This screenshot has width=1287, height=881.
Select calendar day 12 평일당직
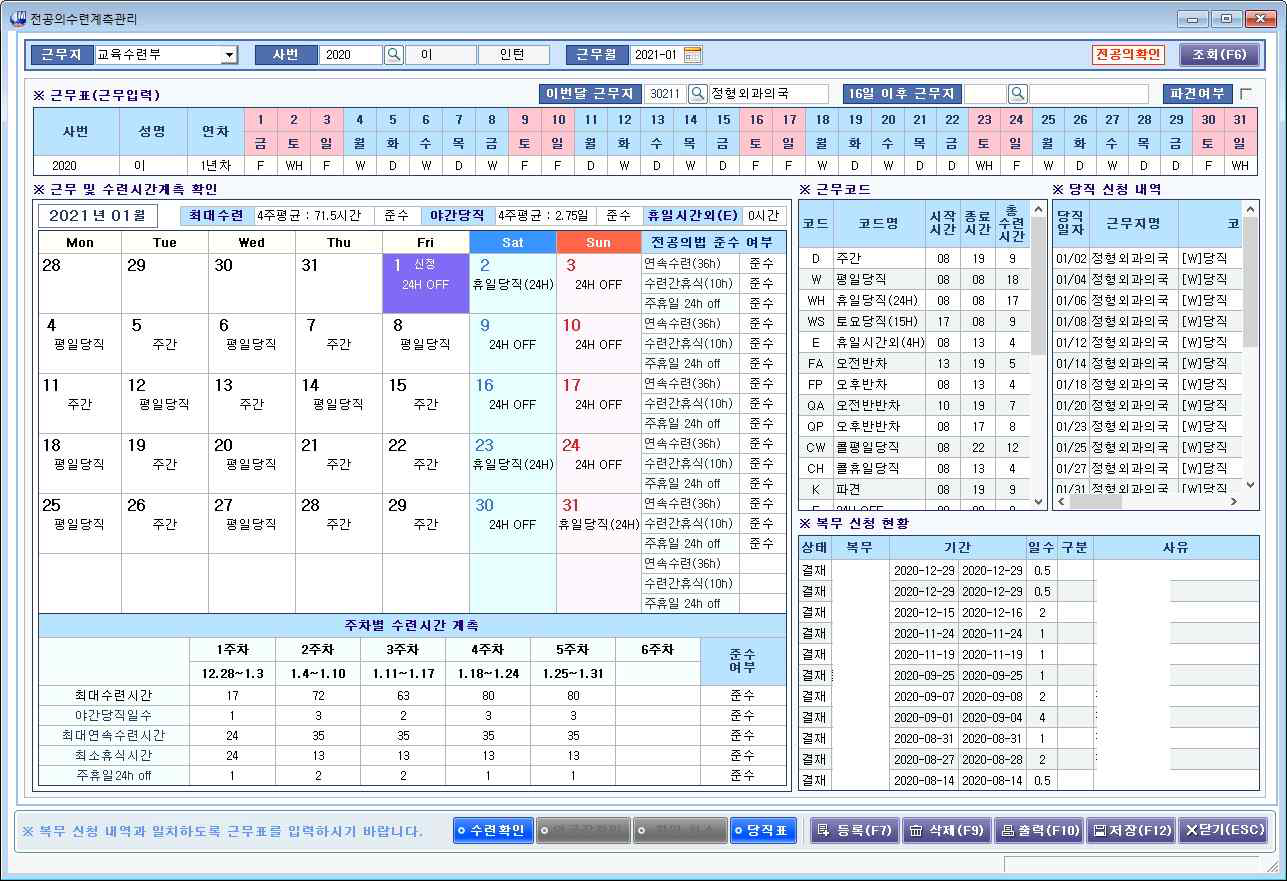(165, 403)
